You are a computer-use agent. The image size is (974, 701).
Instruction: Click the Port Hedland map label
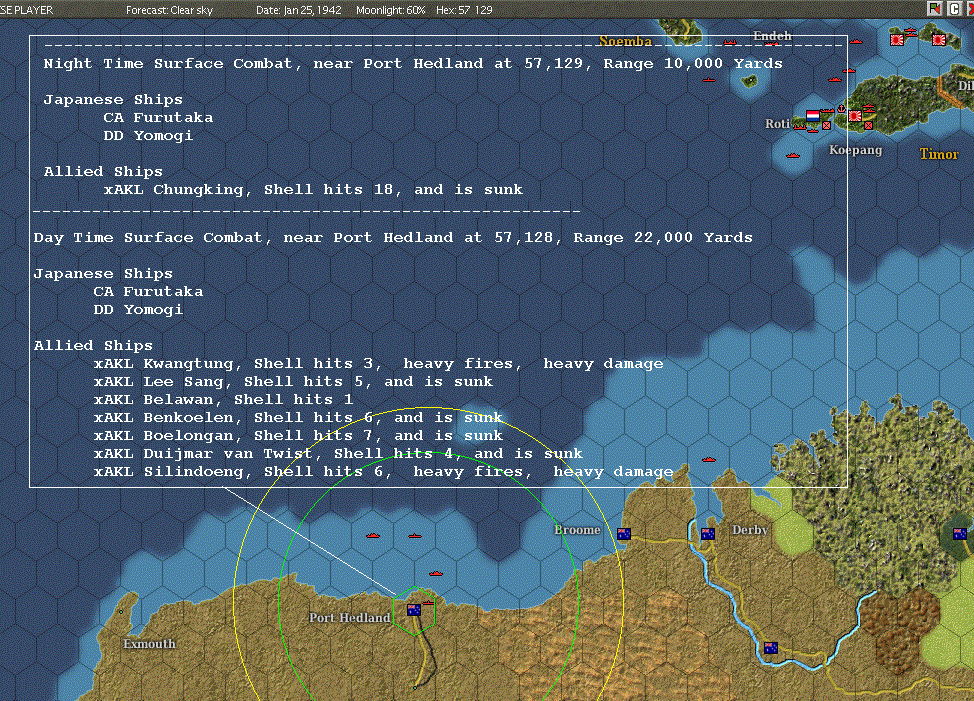(350, 618)
